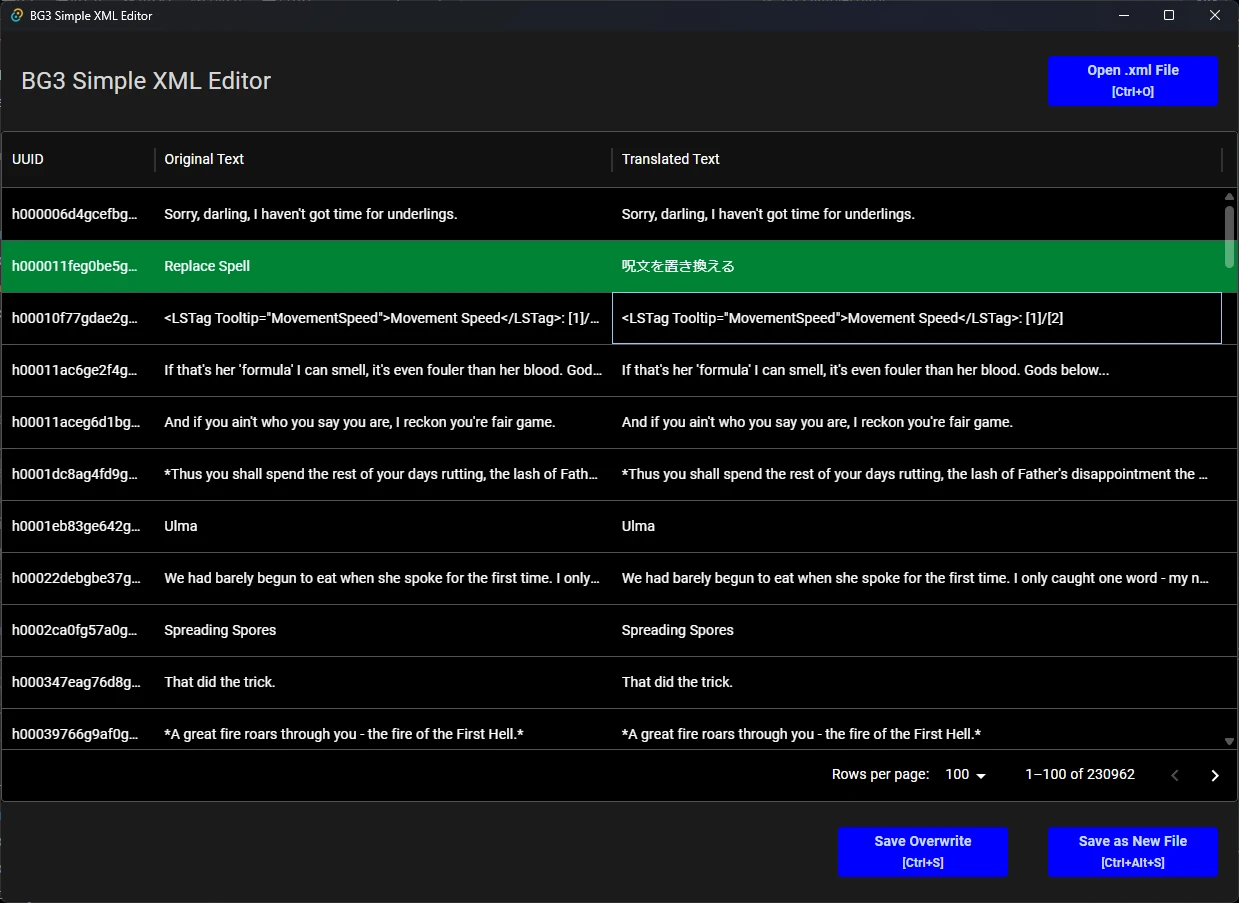The image size is (1239, 903).
Task: Click translated 'We had barely begun' cell
Action: (916, 578)
